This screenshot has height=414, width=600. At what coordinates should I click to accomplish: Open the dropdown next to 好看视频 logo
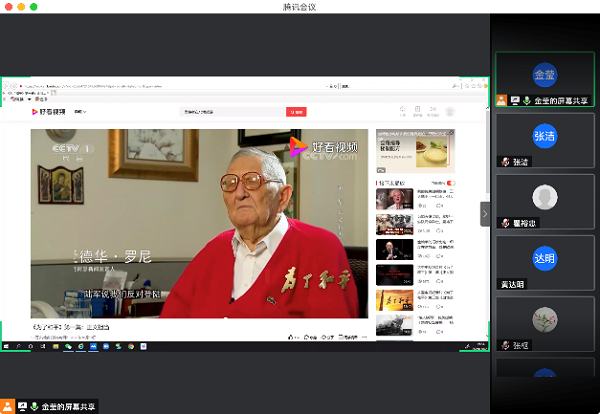click(x=79, y=111)
